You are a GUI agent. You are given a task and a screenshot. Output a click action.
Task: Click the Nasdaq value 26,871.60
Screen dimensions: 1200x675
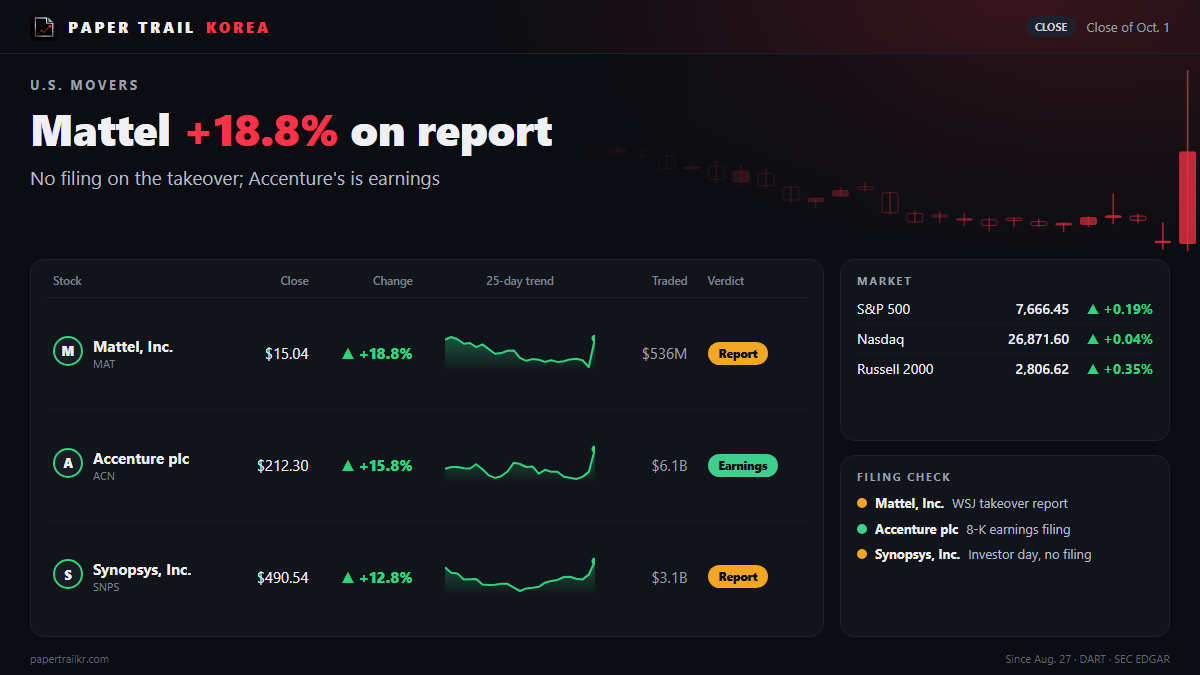[x=1038, y=339]
